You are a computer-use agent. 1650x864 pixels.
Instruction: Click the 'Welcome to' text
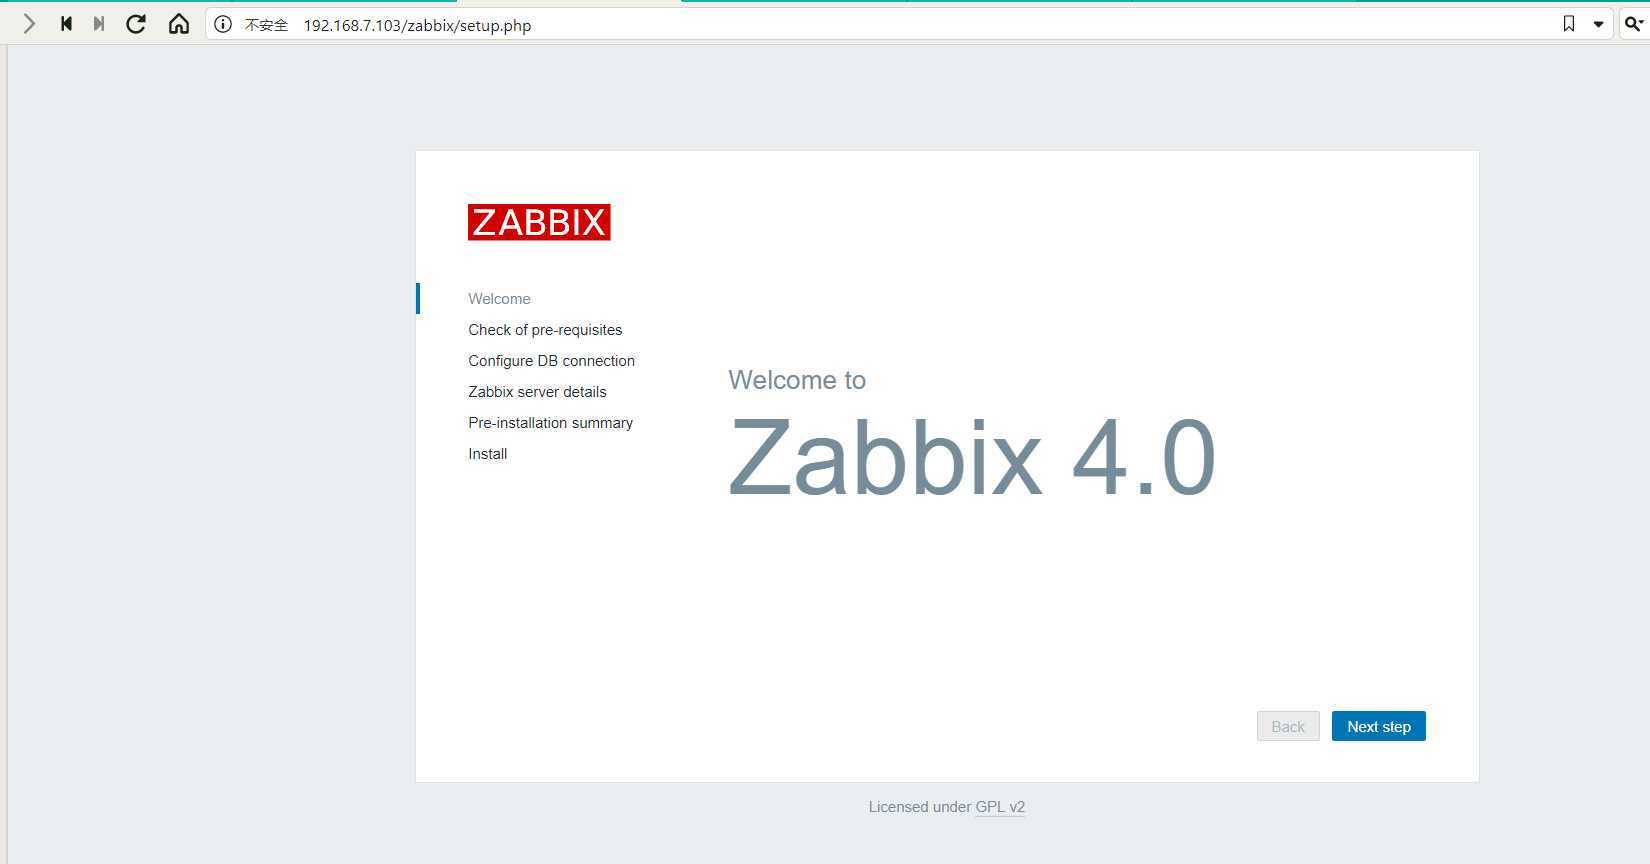tap(797, 380)
